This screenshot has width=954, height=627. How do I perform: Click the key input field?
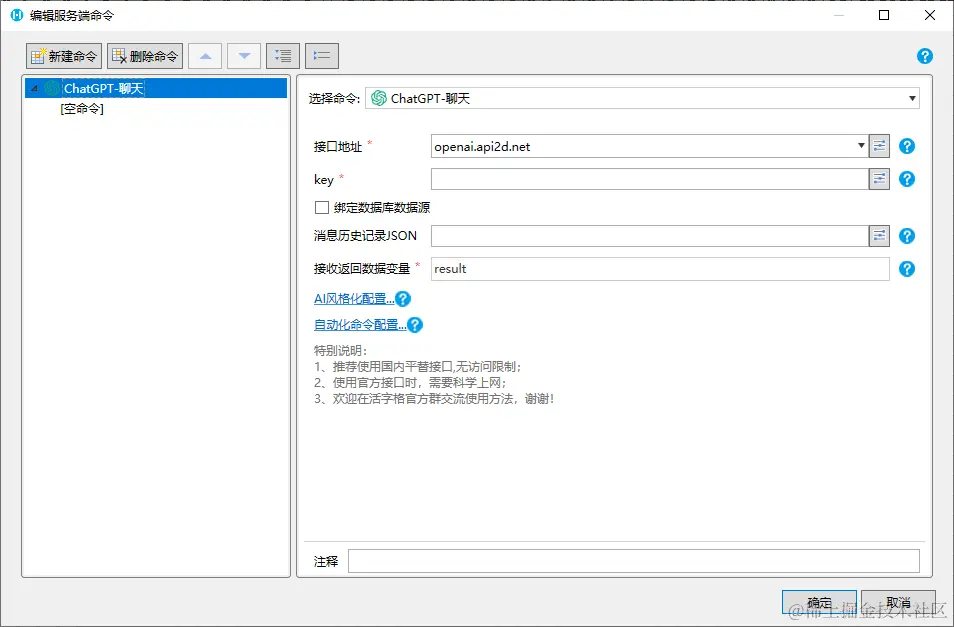pyautogui.click(x=649, y=179)
